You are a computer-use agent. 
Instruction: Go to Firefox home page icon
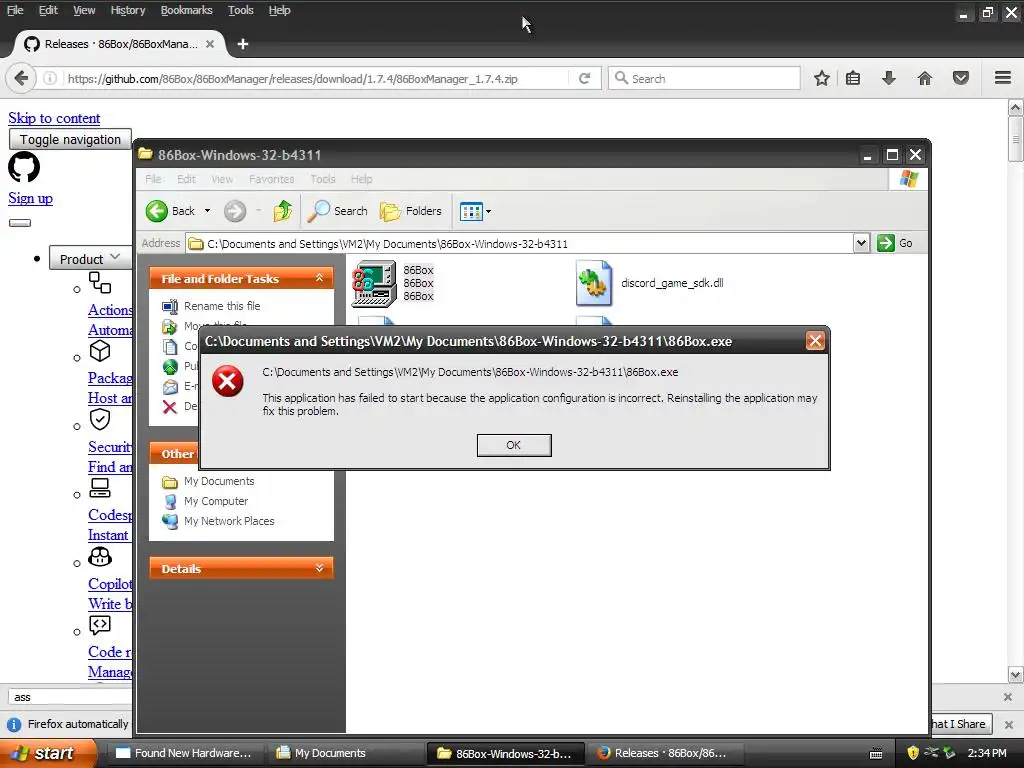pyautogui.click(x=925, y=78)
